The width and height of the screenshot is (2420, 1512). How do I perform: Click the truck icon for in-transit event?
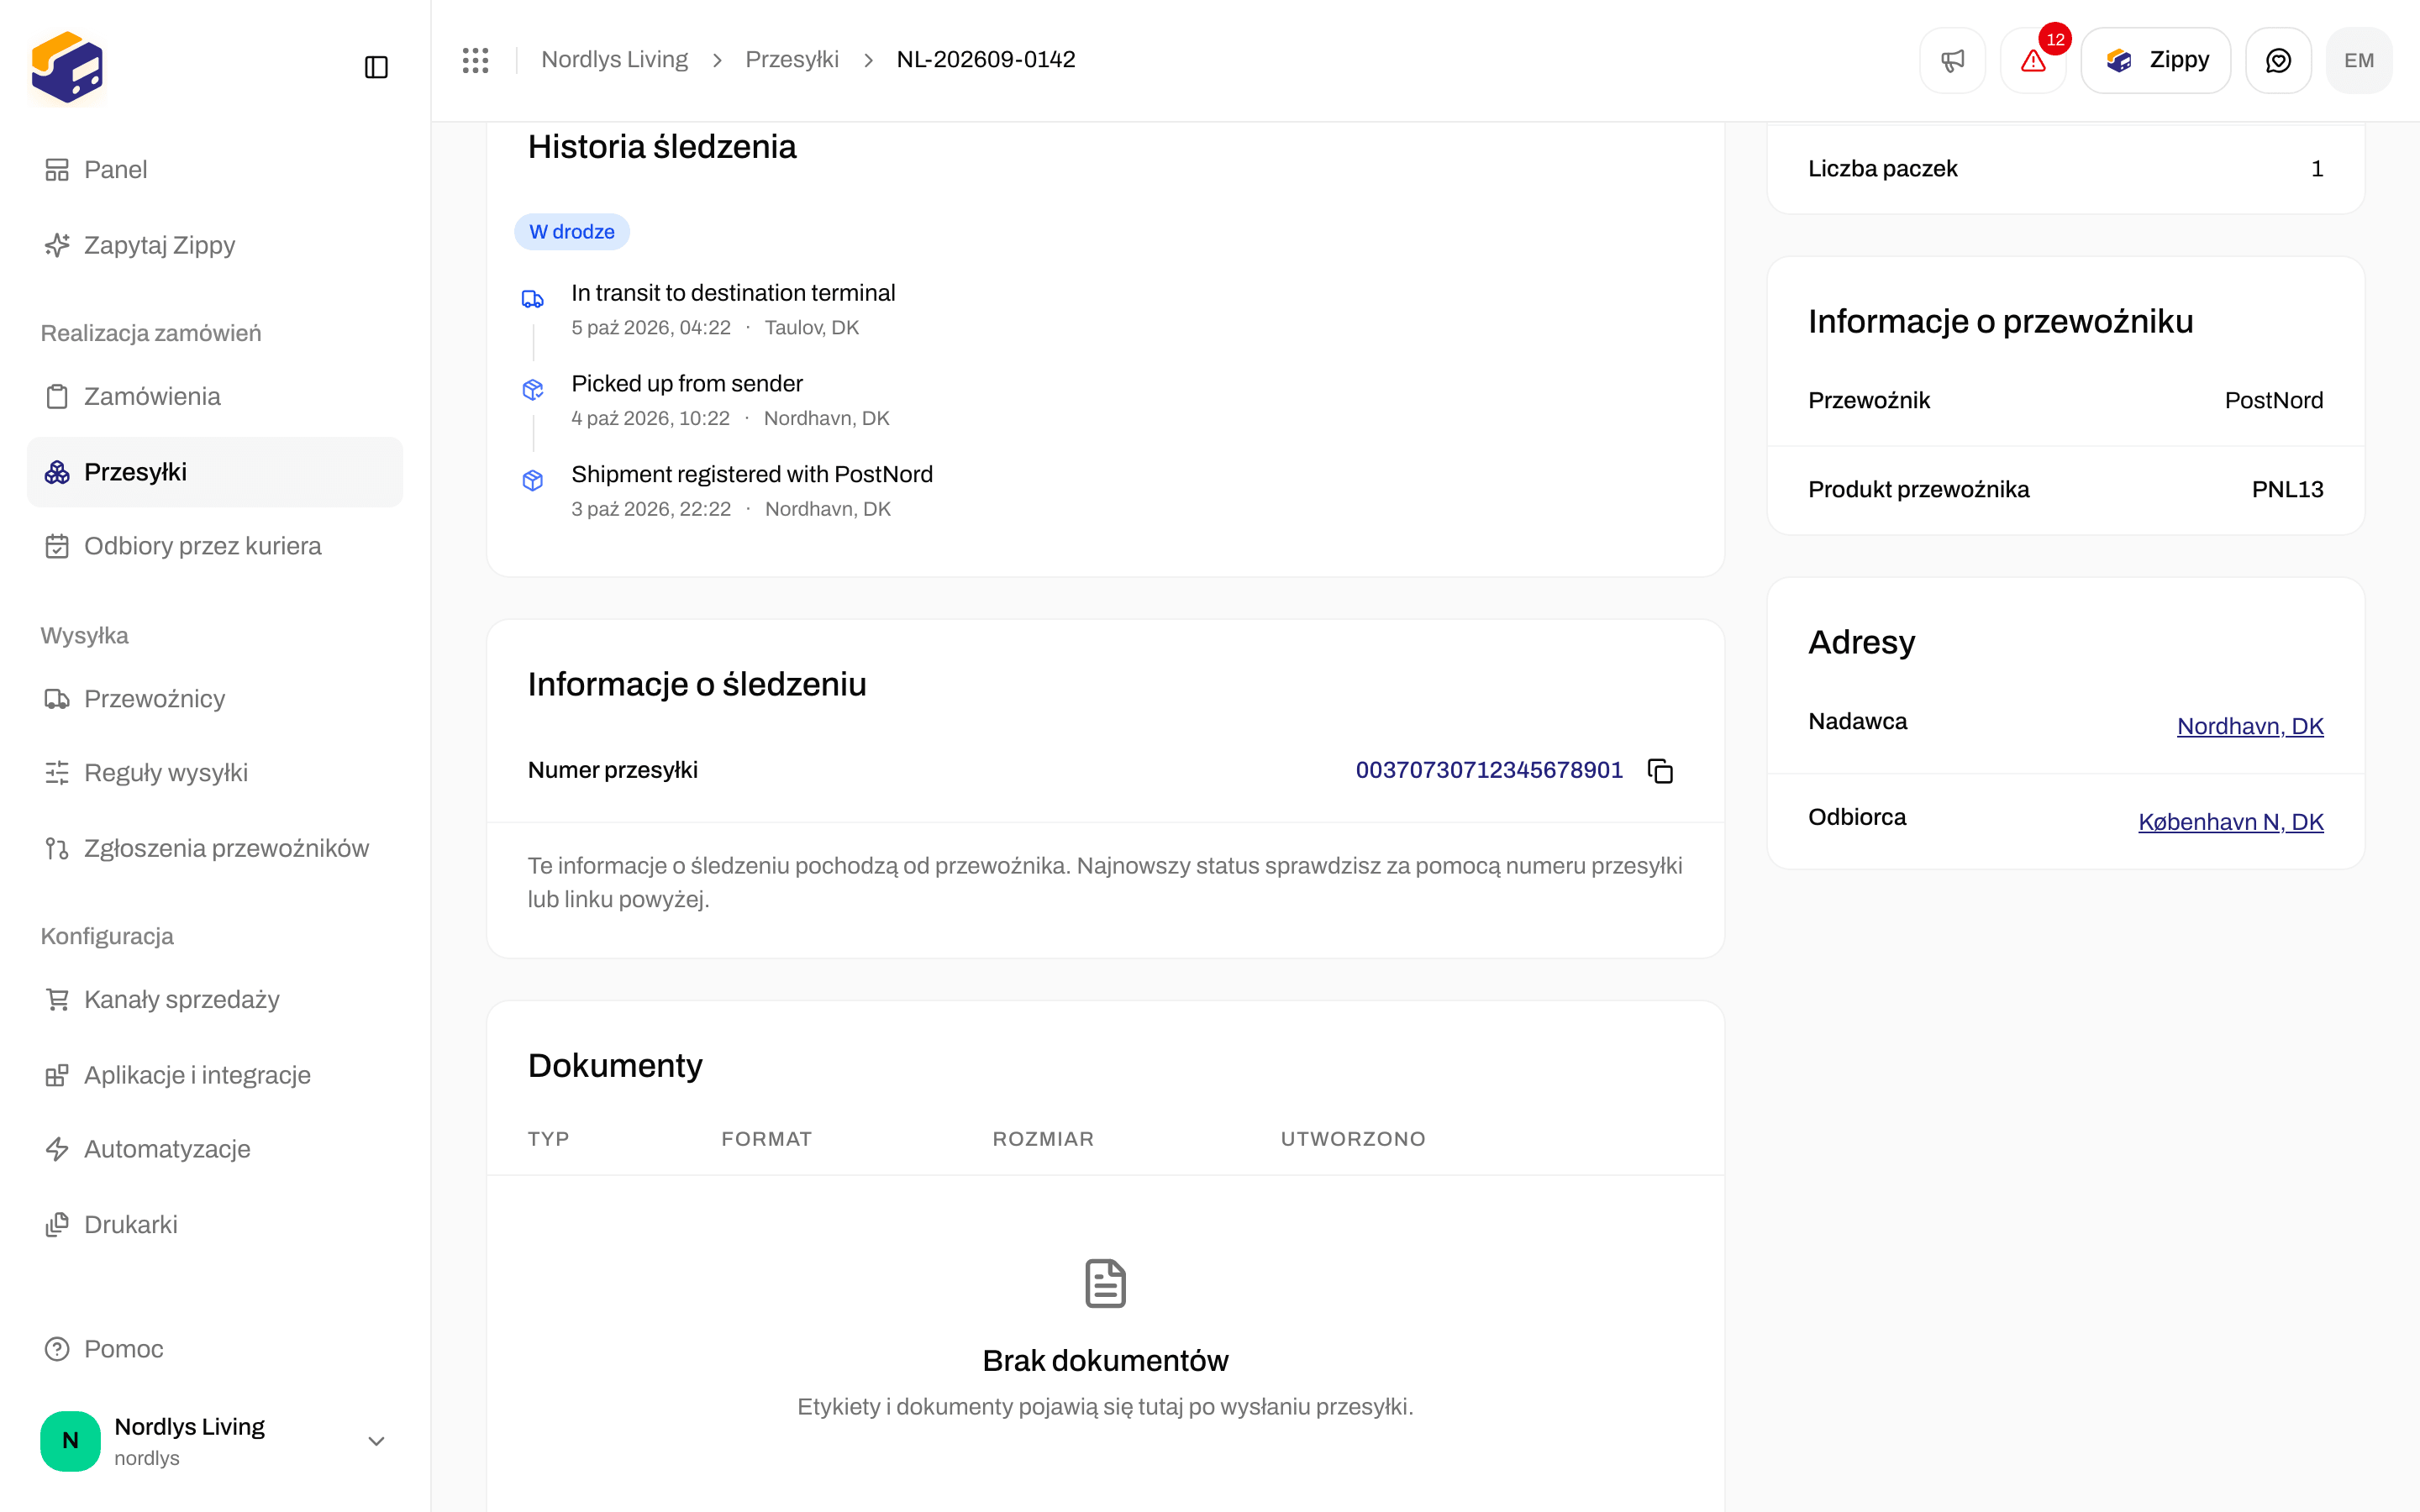coord(532,299)
